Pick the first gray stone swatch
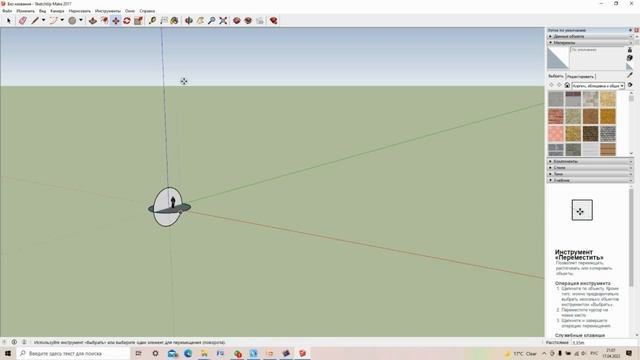The height and width of the screenshot is (360, 640). [556, 99]
